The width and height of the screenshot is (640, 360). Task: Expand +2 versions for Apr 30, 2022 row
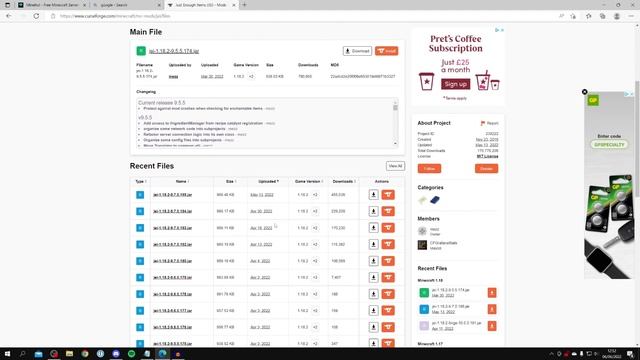[x=315, y=211]
